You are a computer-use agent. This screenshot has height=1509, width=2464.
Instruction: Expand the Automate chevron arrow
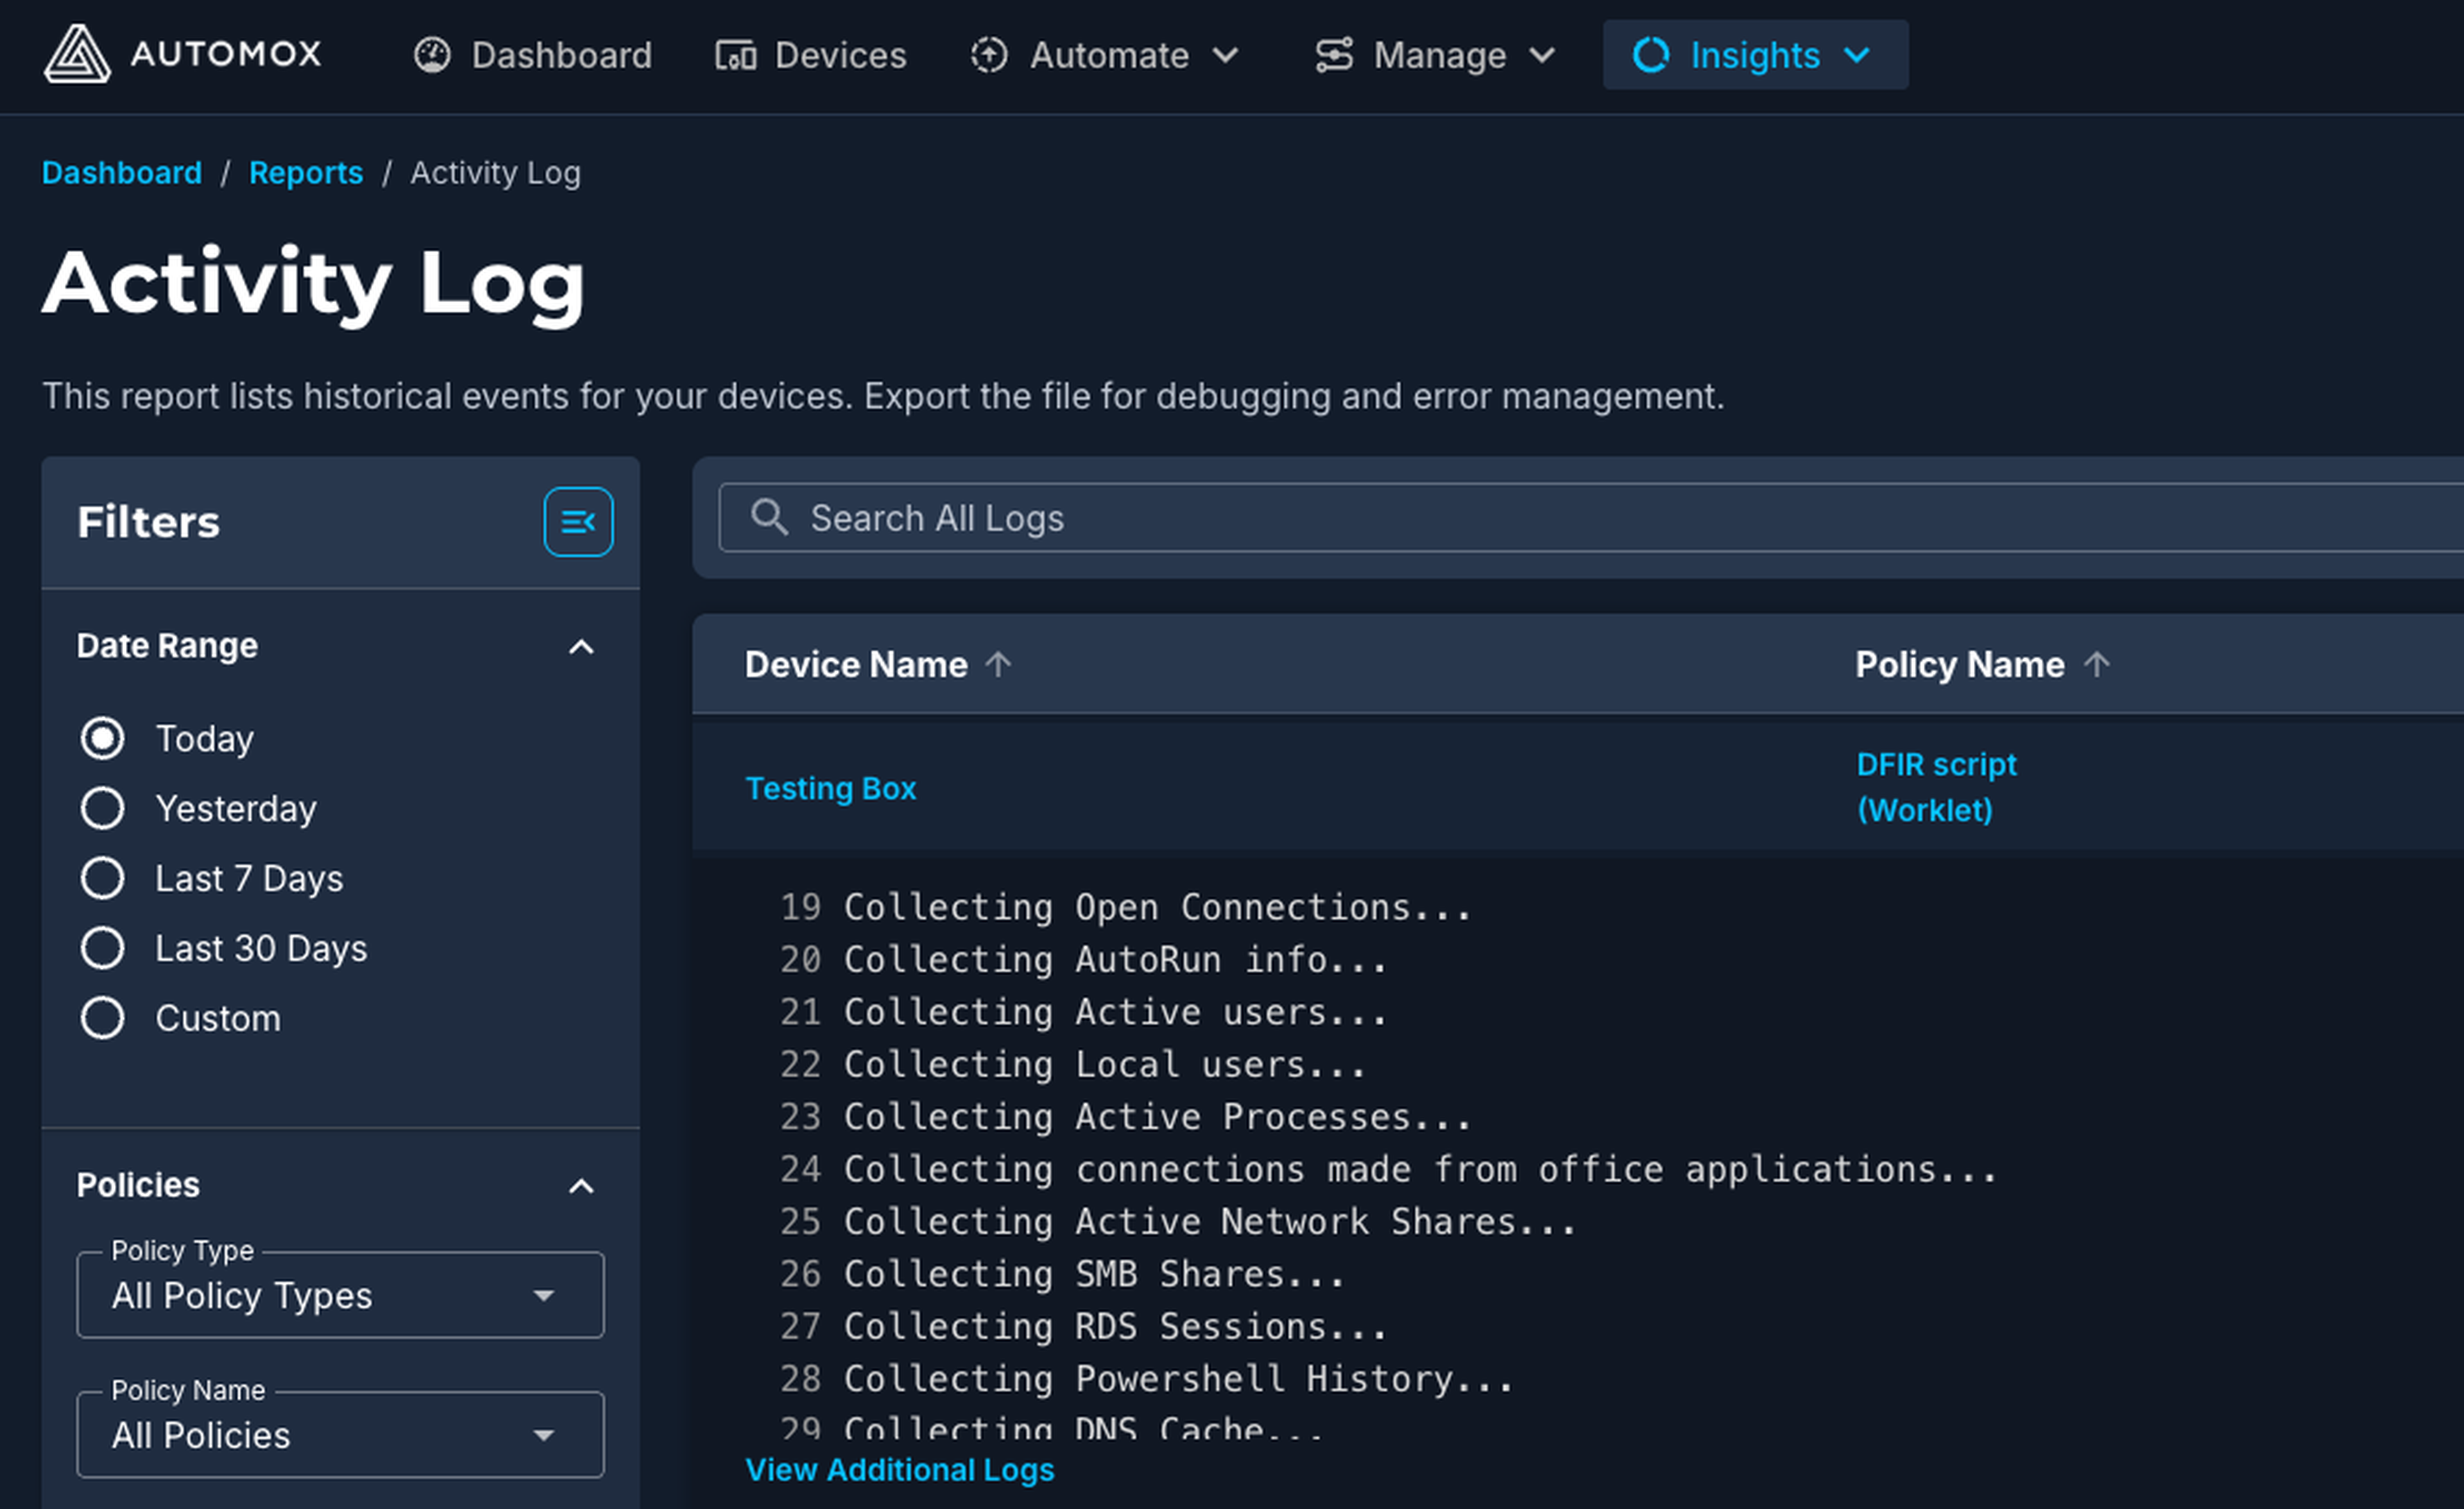1226,55
